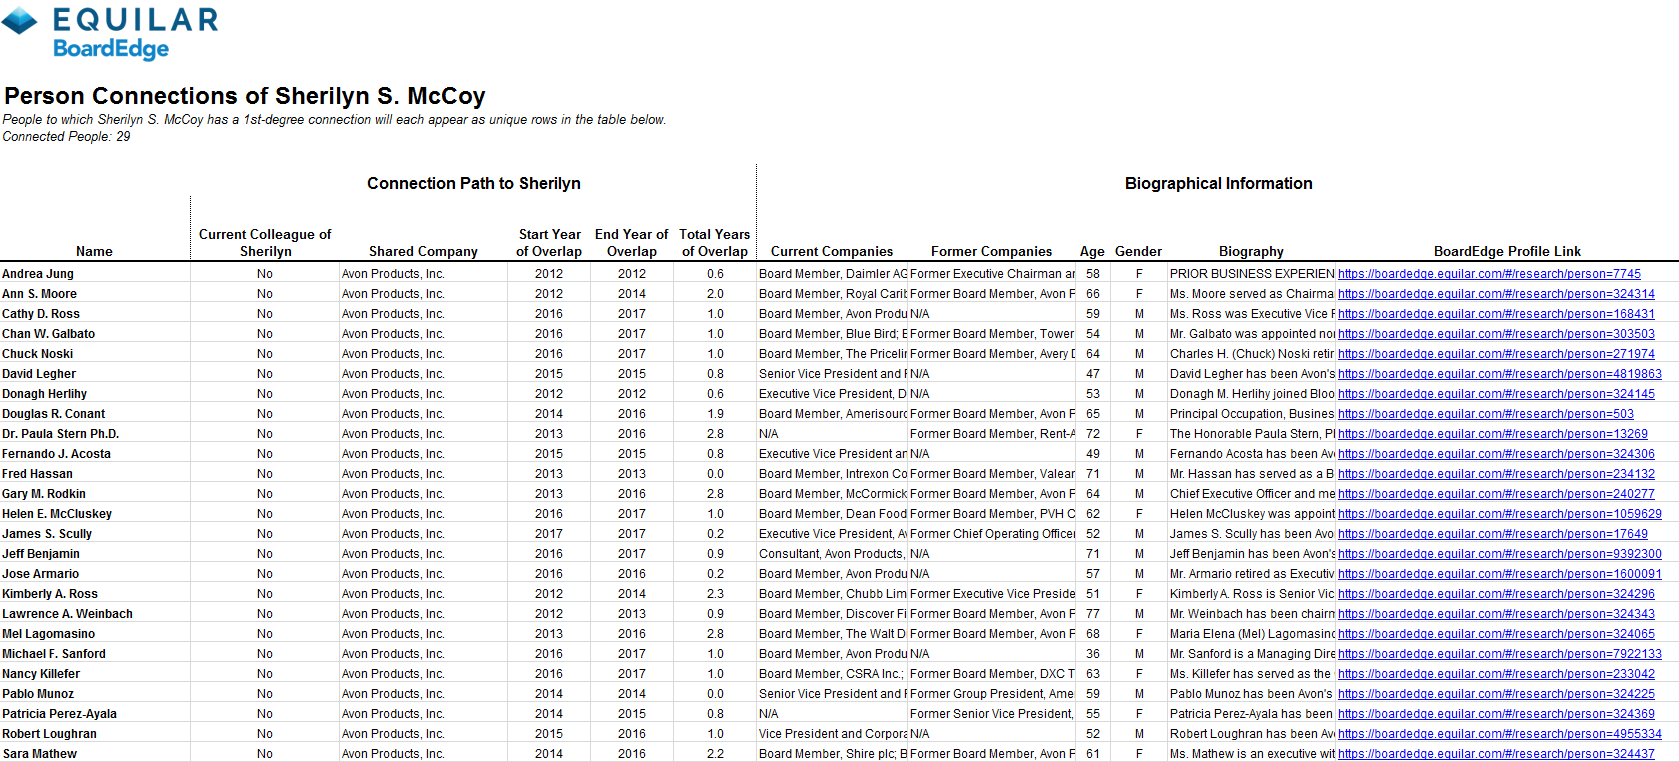Follow Chan W. Galbato's BoardEdge link
The image size is (1679, 762).
pos(1496,334)
